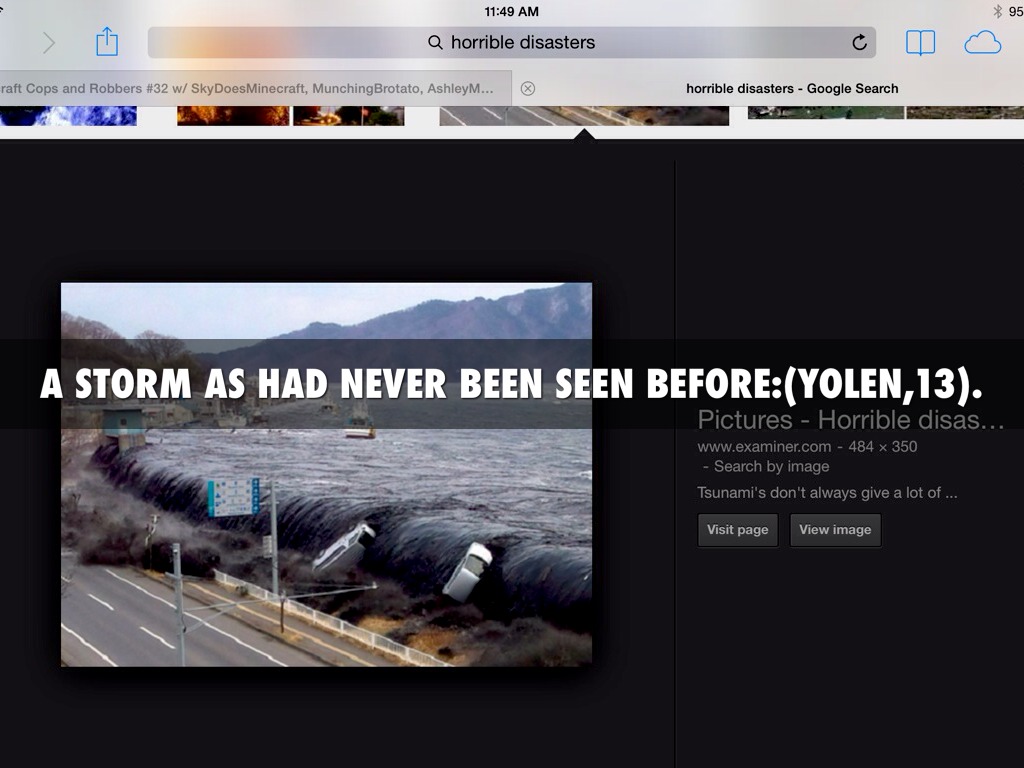This screenshot has height=768, width=1024.
Task: Select the blue thumbnail at far left
Action: [x=68, y=115]
